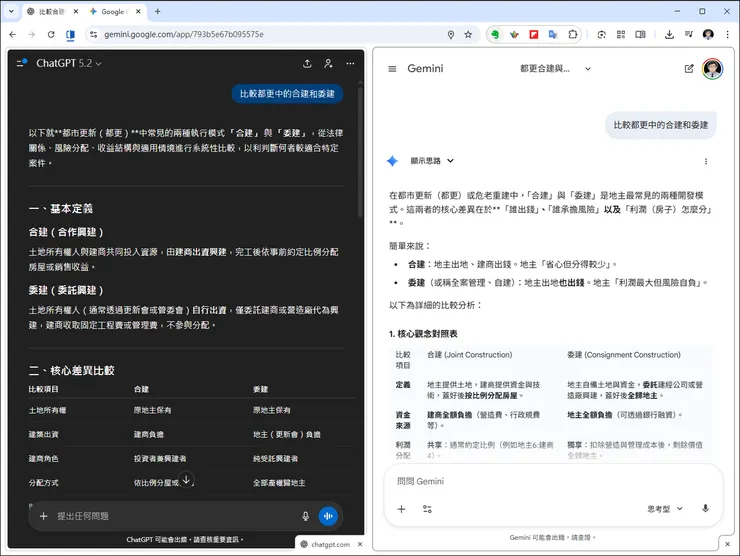Click the blue side-panel extension icon

pos(70,35)
